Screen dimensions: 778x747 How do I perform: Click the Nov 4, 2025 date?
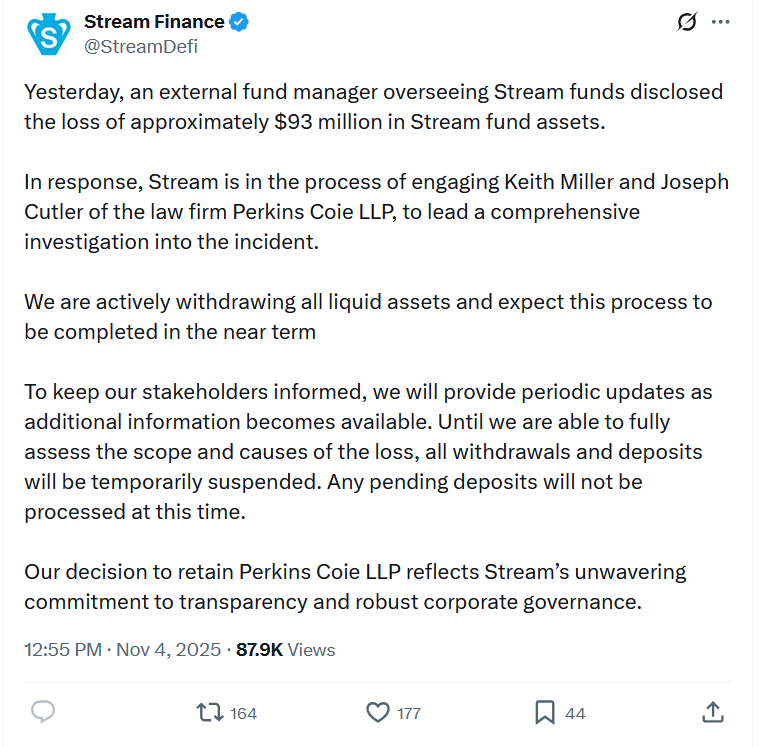click(x=168, y=650)
